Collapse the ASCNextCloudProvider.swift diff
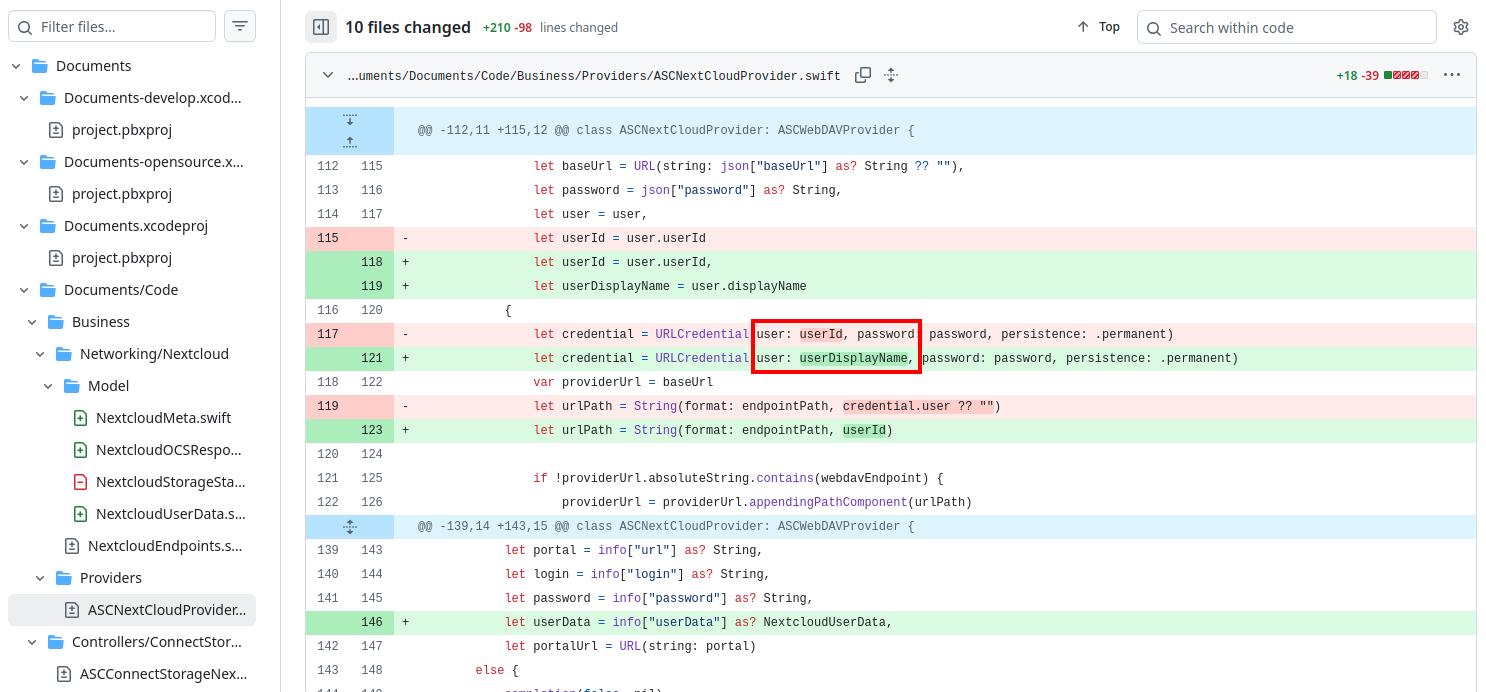This screenshot has width=1486, height=692. tap(327, 75)
